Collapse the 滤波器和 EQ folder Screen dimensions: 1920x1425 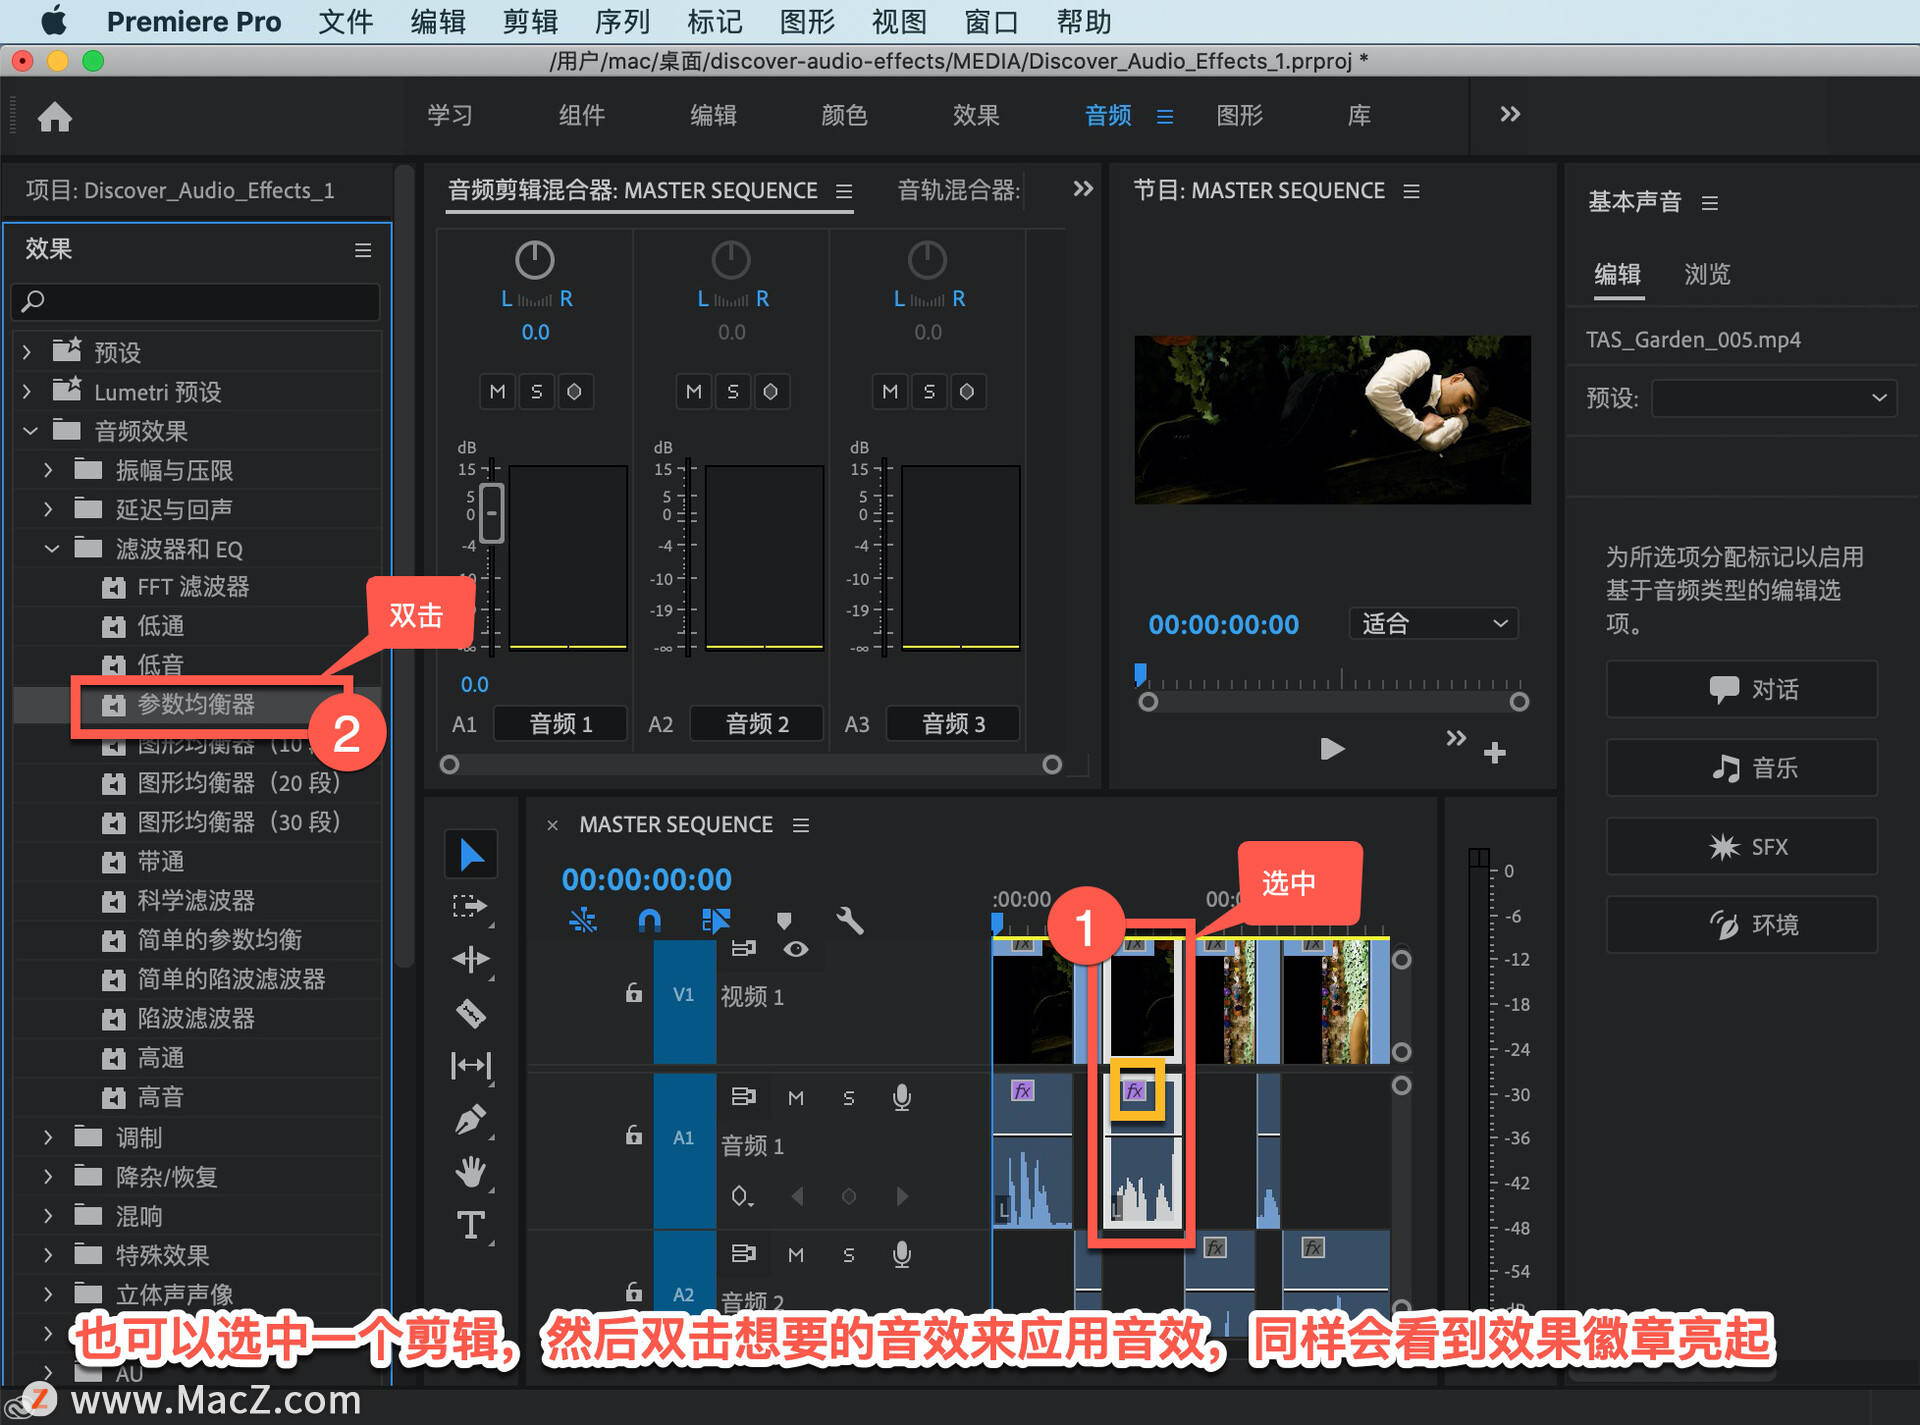click(52, 549)
